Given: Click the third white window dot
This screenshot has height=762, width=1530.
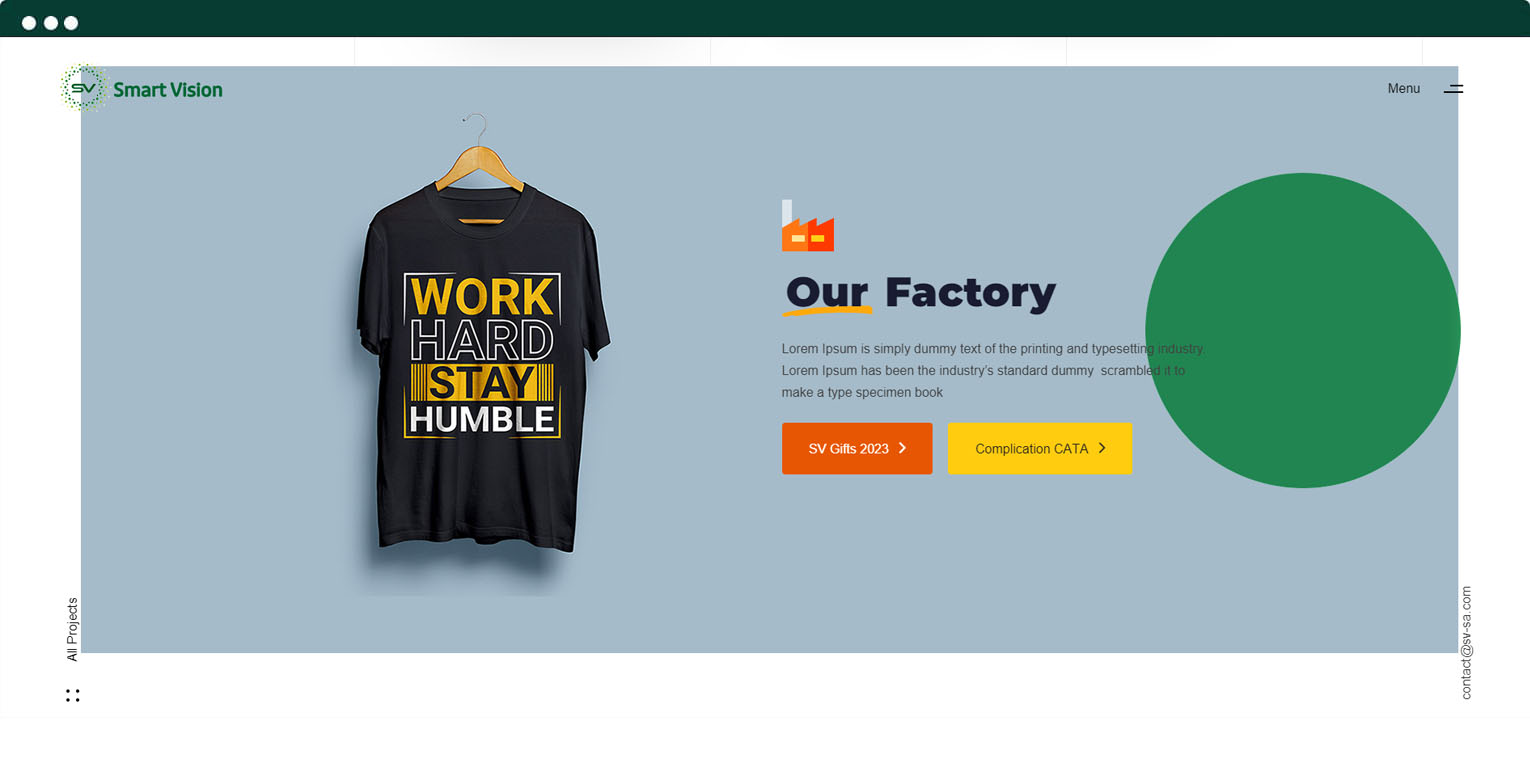Looking at the screenshot, I should pyautogui.click(x=71, y=23).
